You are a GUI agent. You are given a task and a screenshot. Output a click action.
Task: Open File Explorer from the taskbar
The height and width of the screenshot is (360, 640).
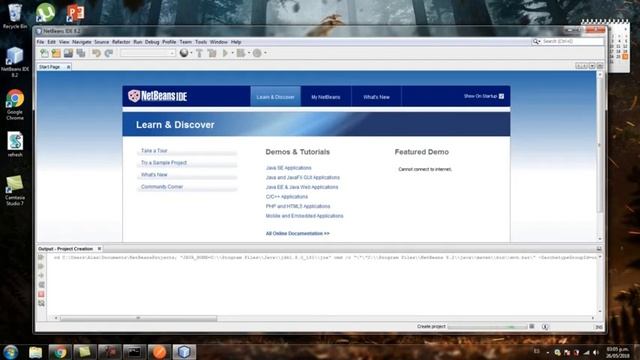36,352
